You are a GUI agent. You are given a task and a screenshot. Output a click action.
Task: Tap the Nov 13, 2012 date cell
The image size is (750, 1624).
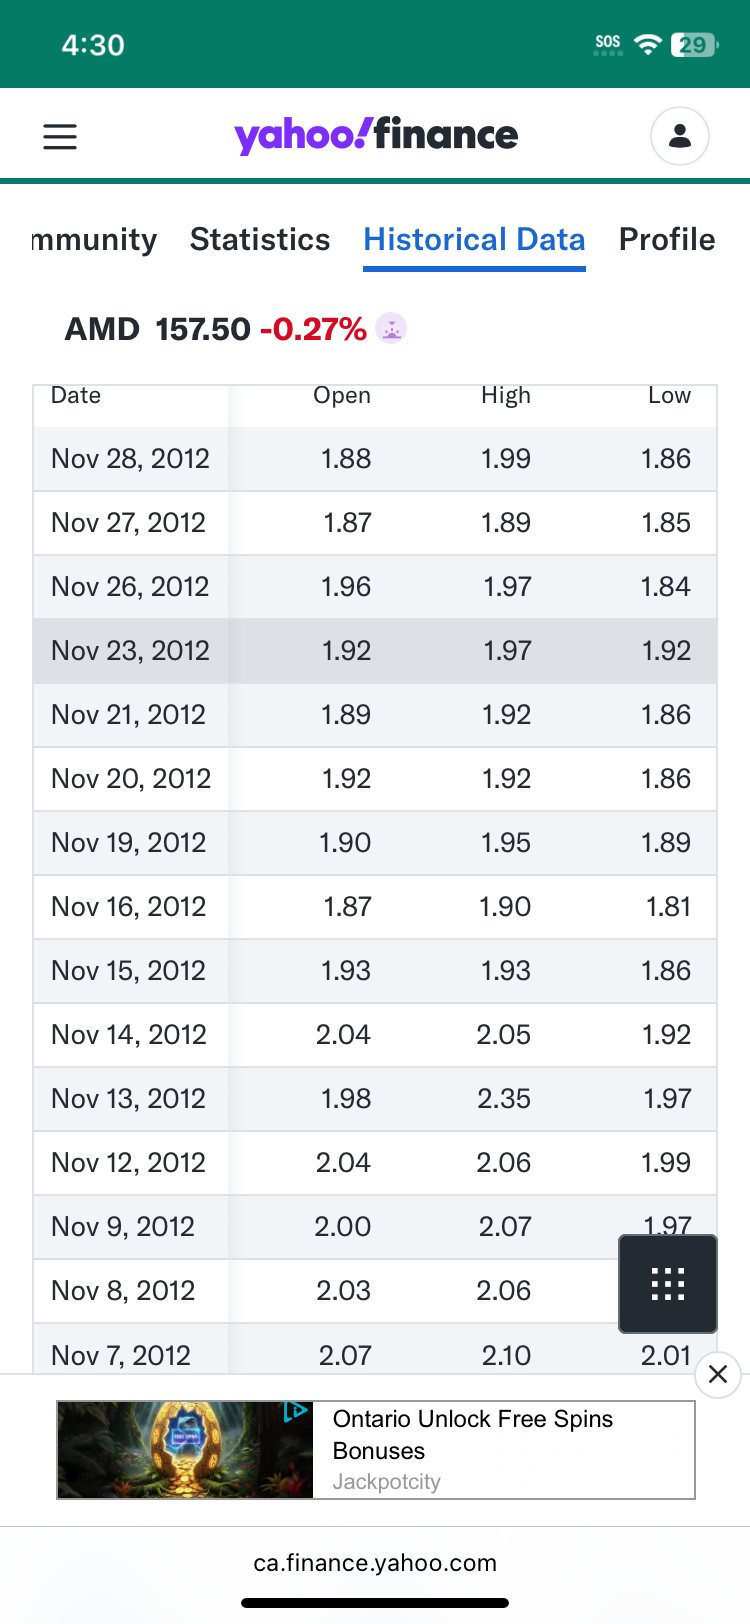pos(128,1099)
